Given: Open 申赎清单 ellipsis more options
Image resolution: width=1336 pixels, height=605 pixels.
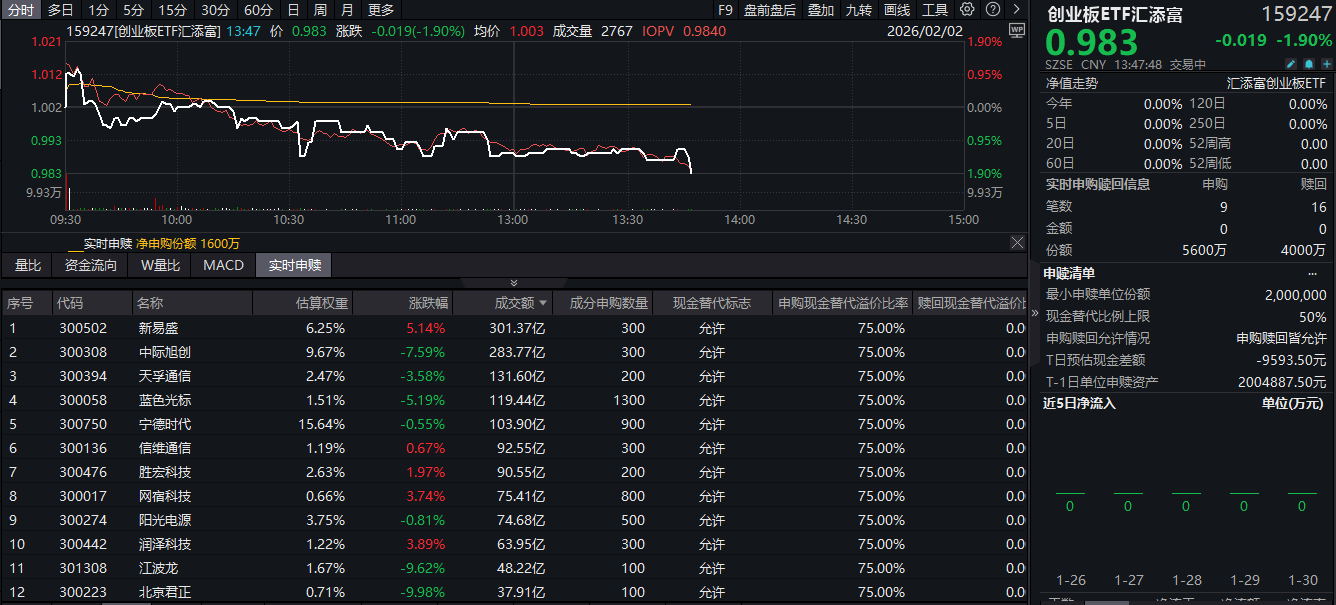Looking at the screenshot, I should pyautogui.click(x=1312, y=273).
